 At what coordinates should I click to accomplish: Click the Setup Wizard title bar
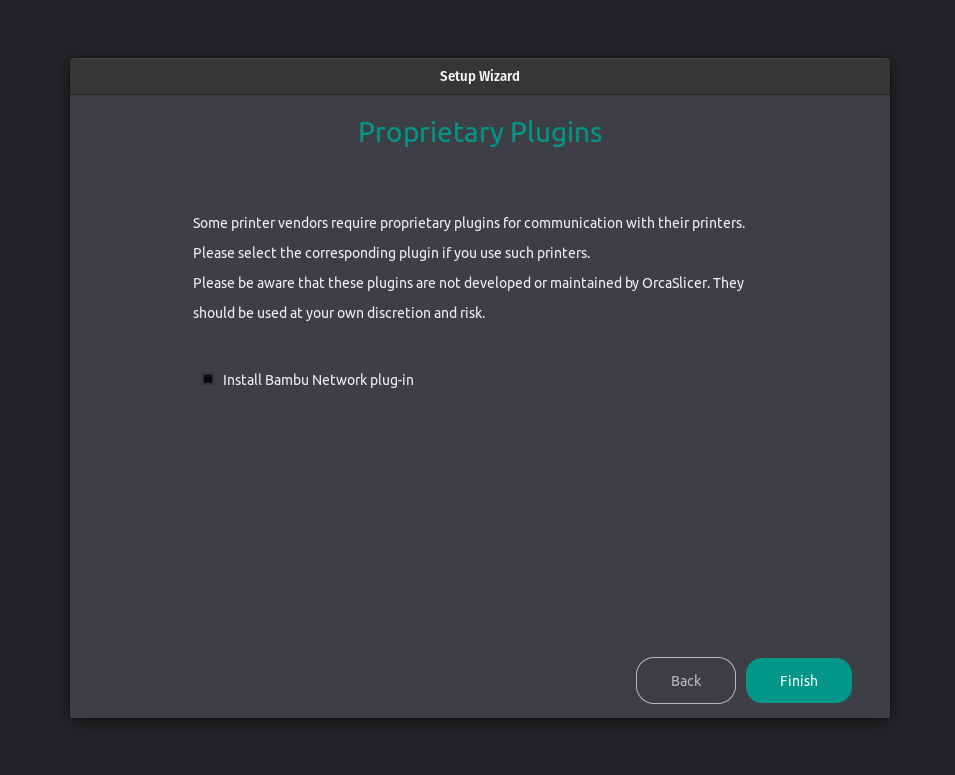[480, 76]
